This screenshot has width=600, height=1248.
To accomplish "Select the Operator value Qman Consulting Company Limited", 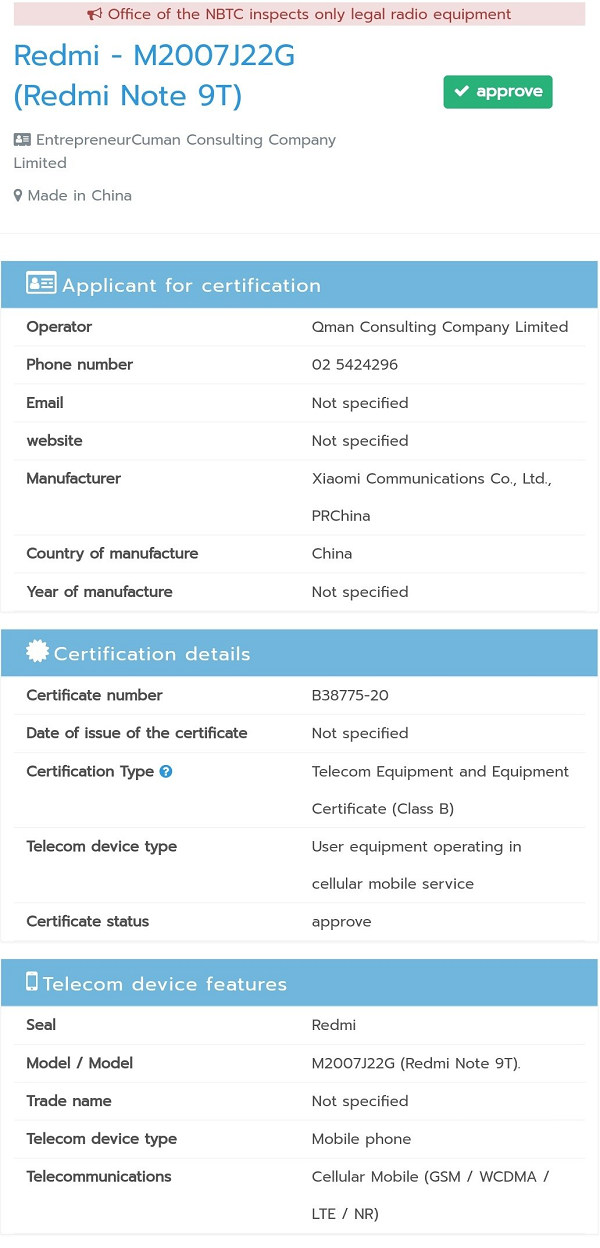I will 440,327.
